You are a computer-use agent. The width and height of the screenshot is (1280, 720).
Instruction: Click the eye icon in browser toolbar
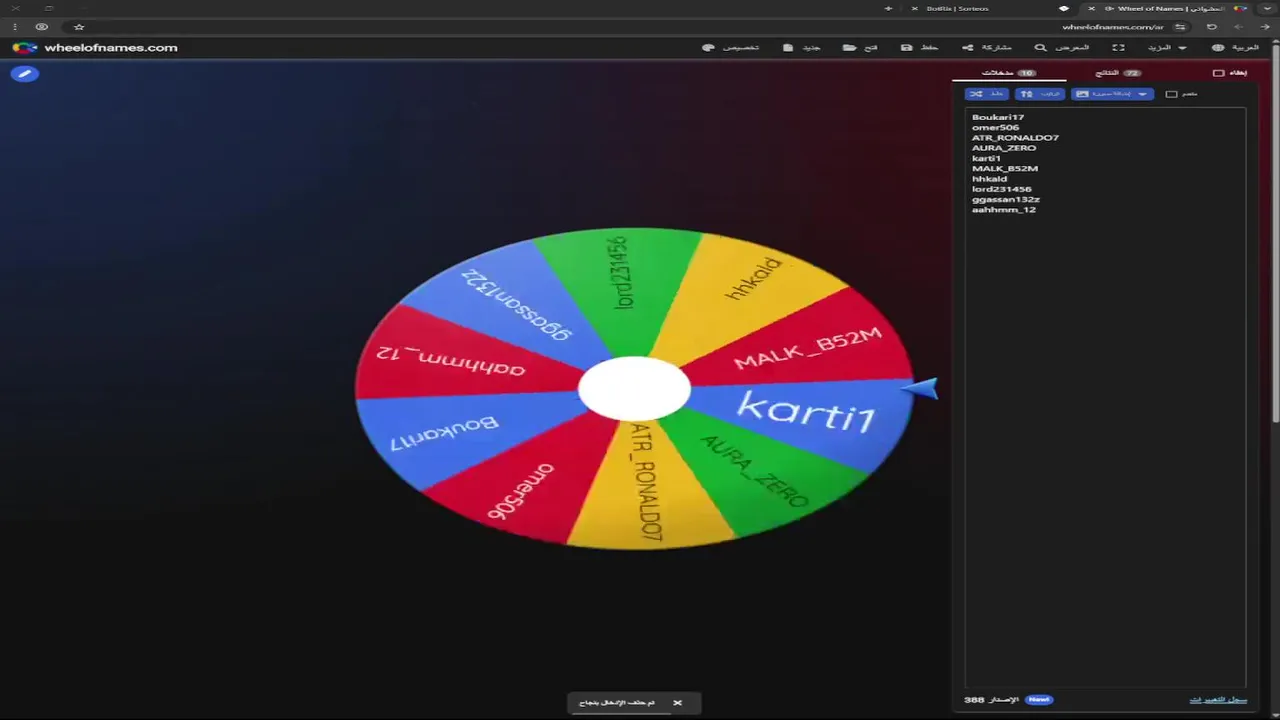[x=41, y=27]
